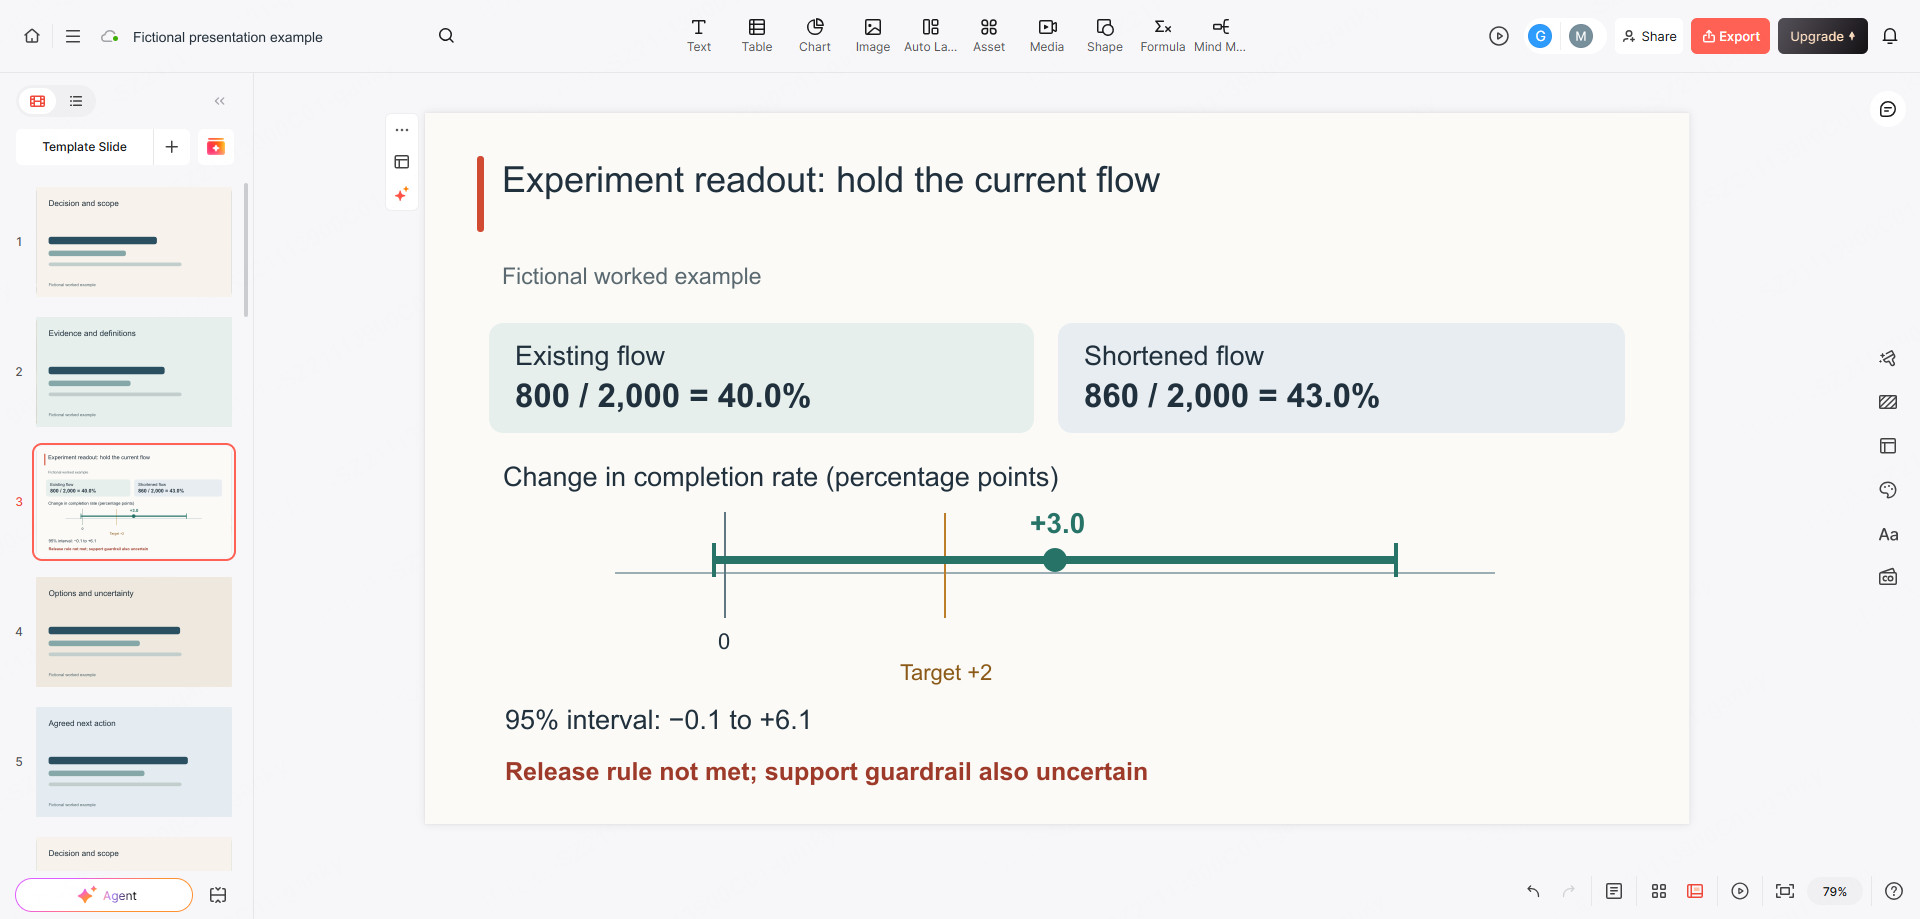This screenshot has width=1920, height=919.
Task: Open the slide layout icon beside canvas
Action: (x=402, y=162)
